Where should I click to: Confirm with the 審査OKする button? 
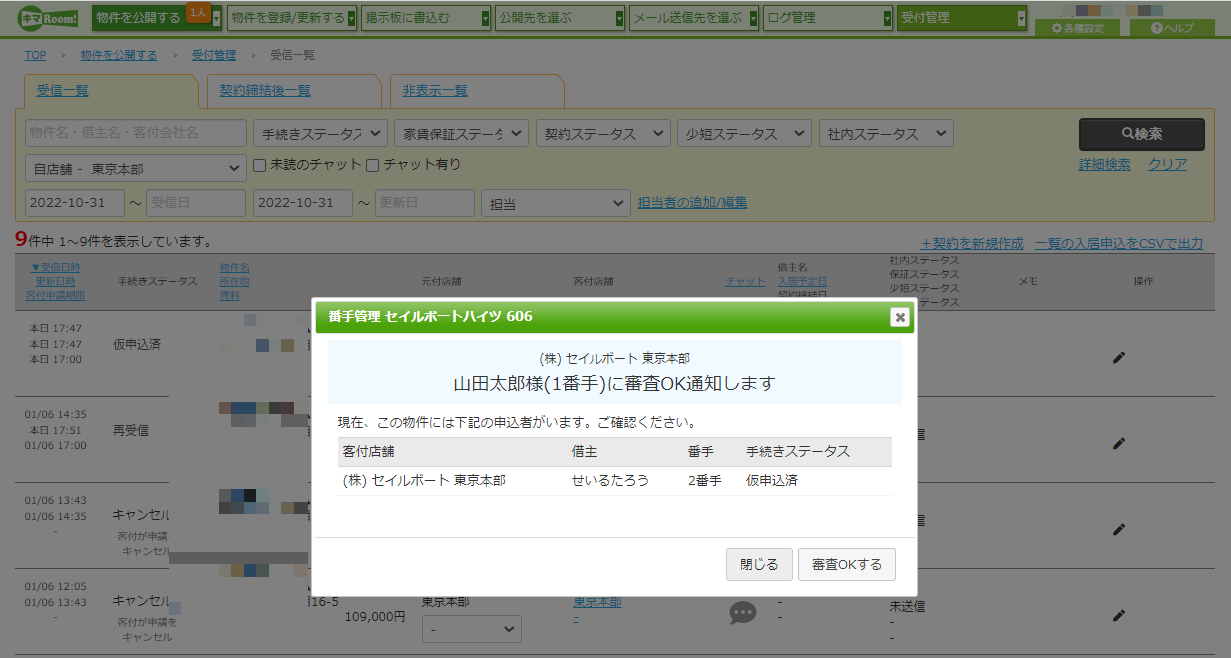click(847, 564)
